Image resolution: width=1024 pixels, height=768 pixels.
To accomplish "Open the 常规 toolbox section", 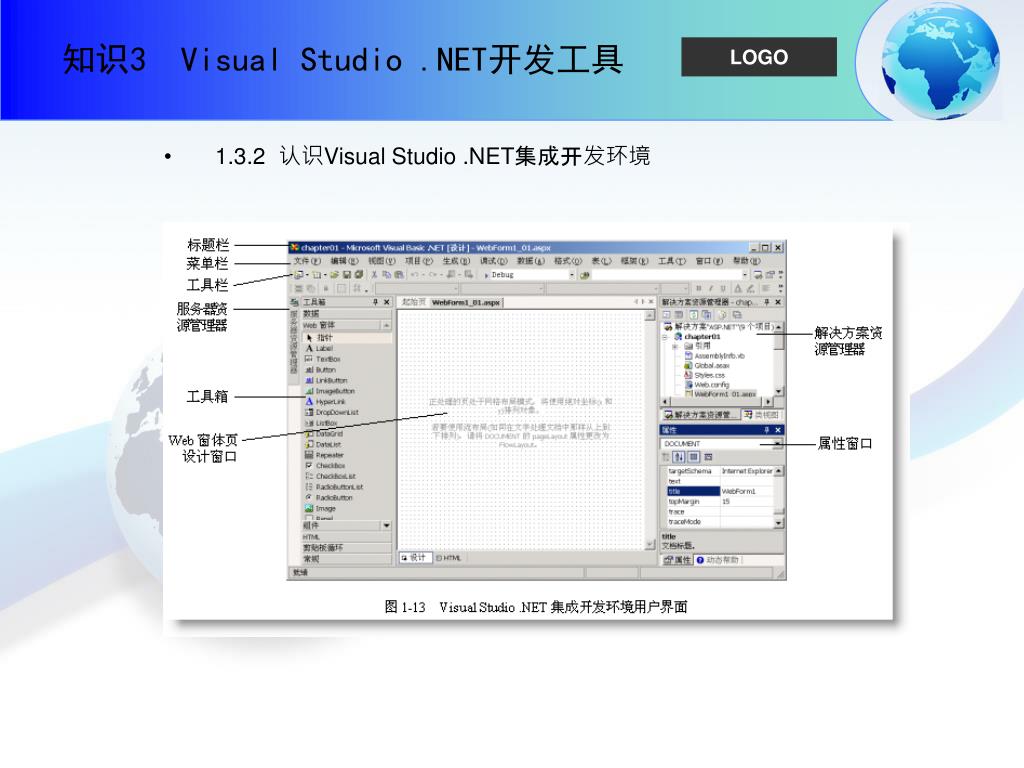I will 347,559.
